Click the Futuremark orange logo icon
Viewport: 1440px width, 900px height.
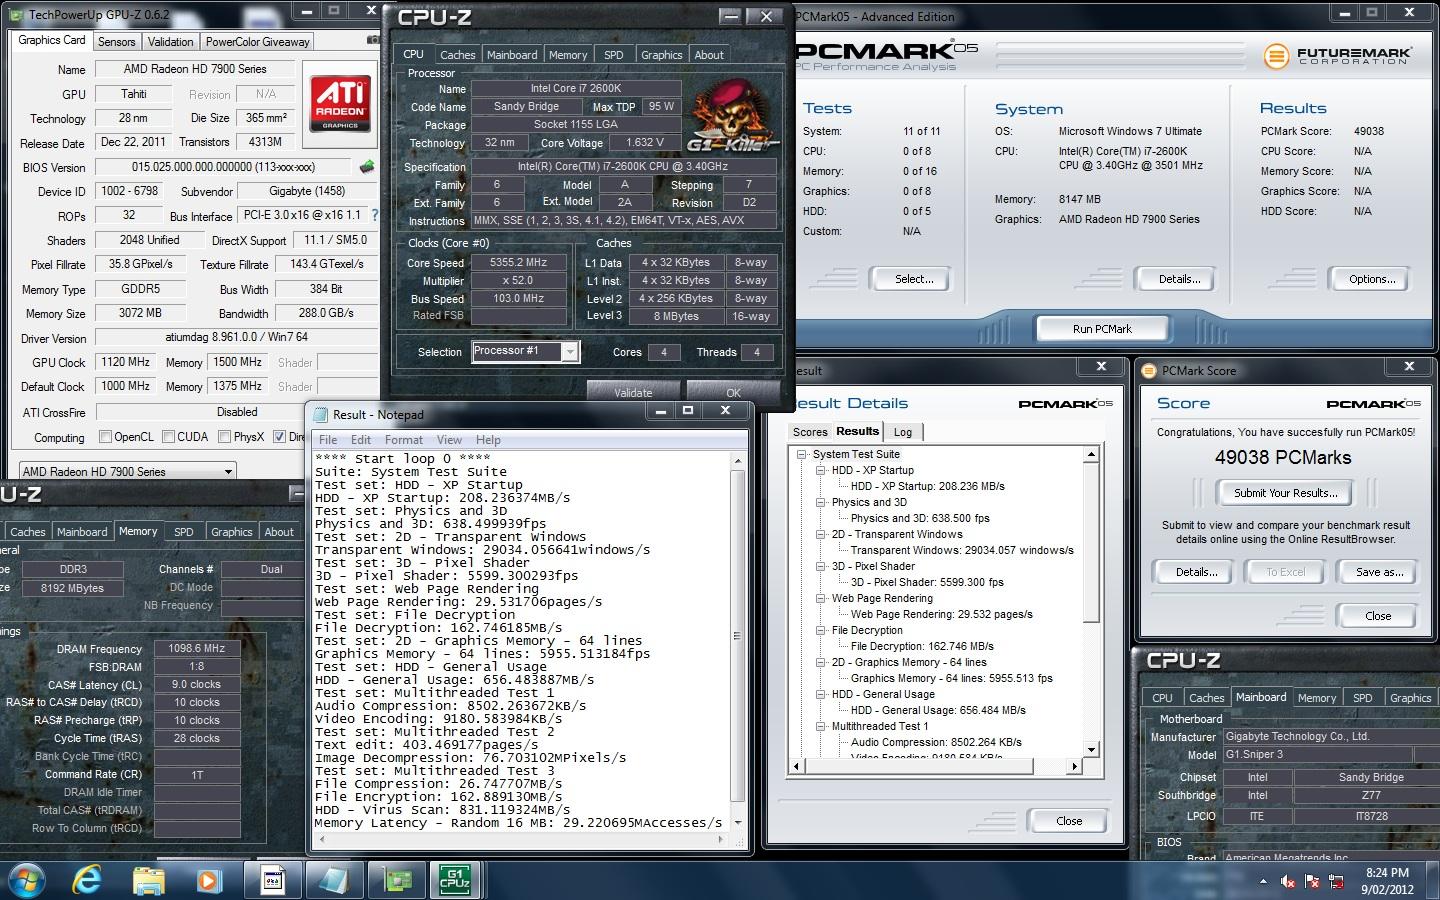pyautogui.click(x=1276, y=56)
